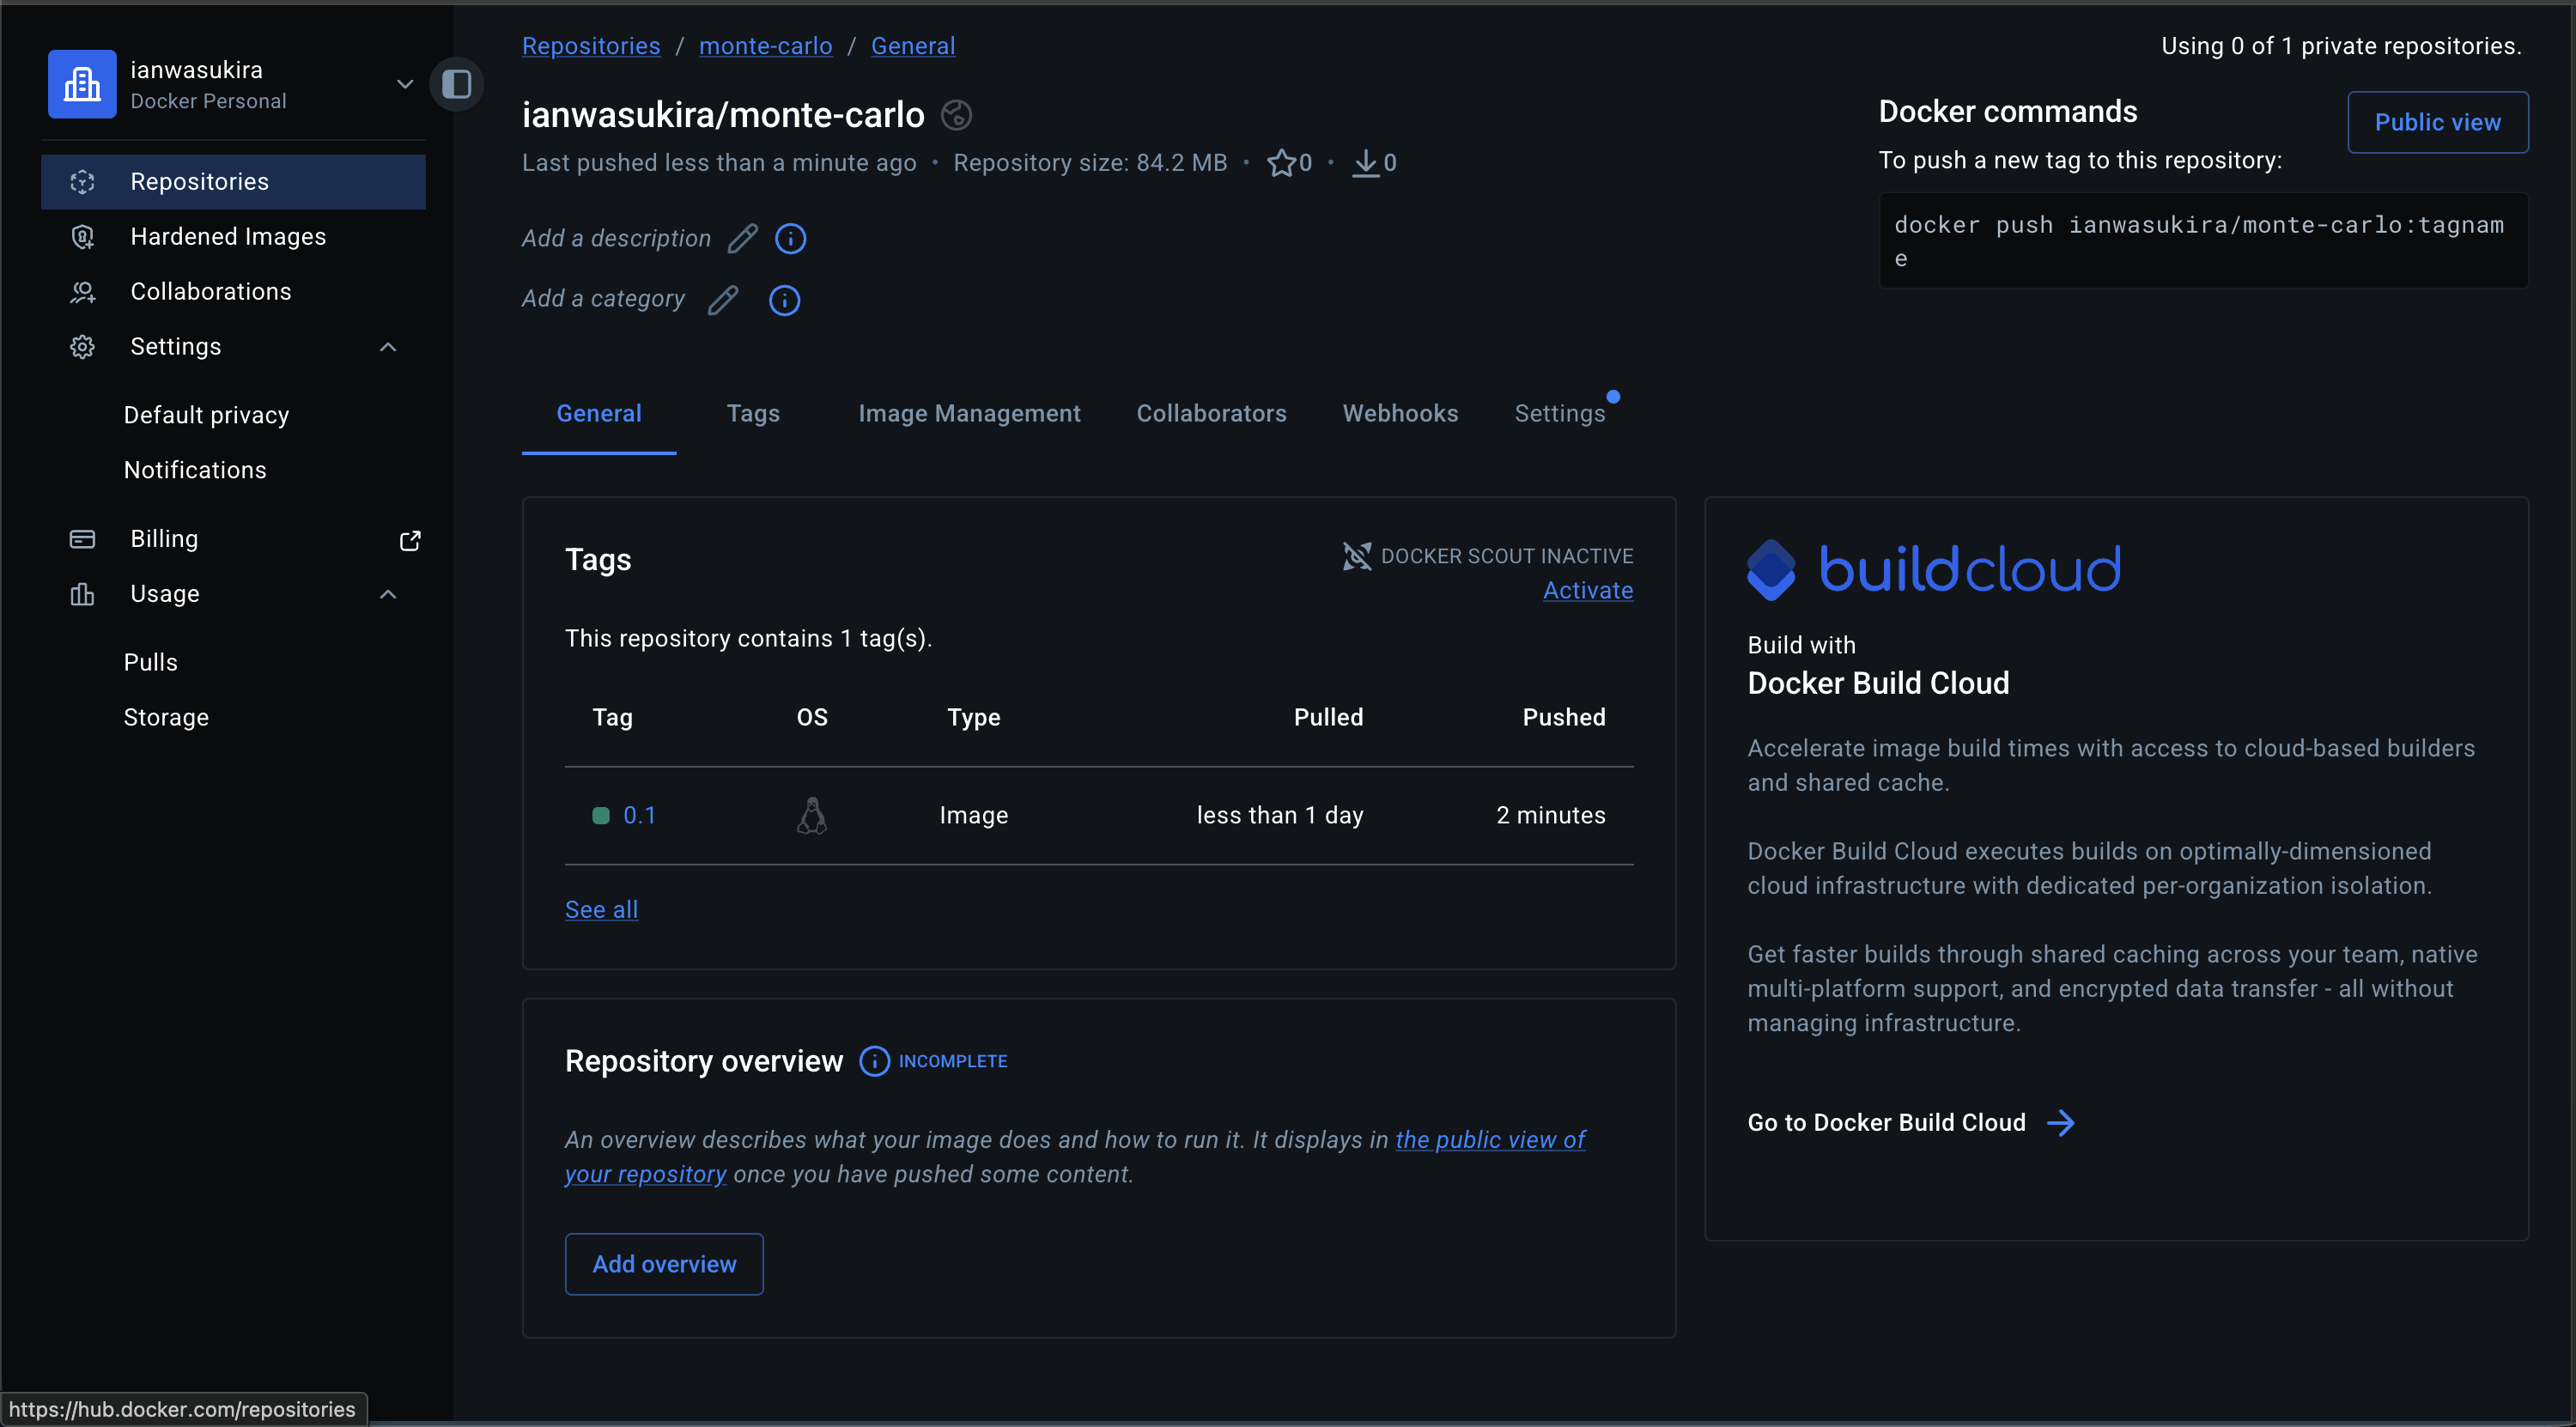Click the Usage chart icon
This screenshot has width=2576, height=1427.
click(82, 593)
